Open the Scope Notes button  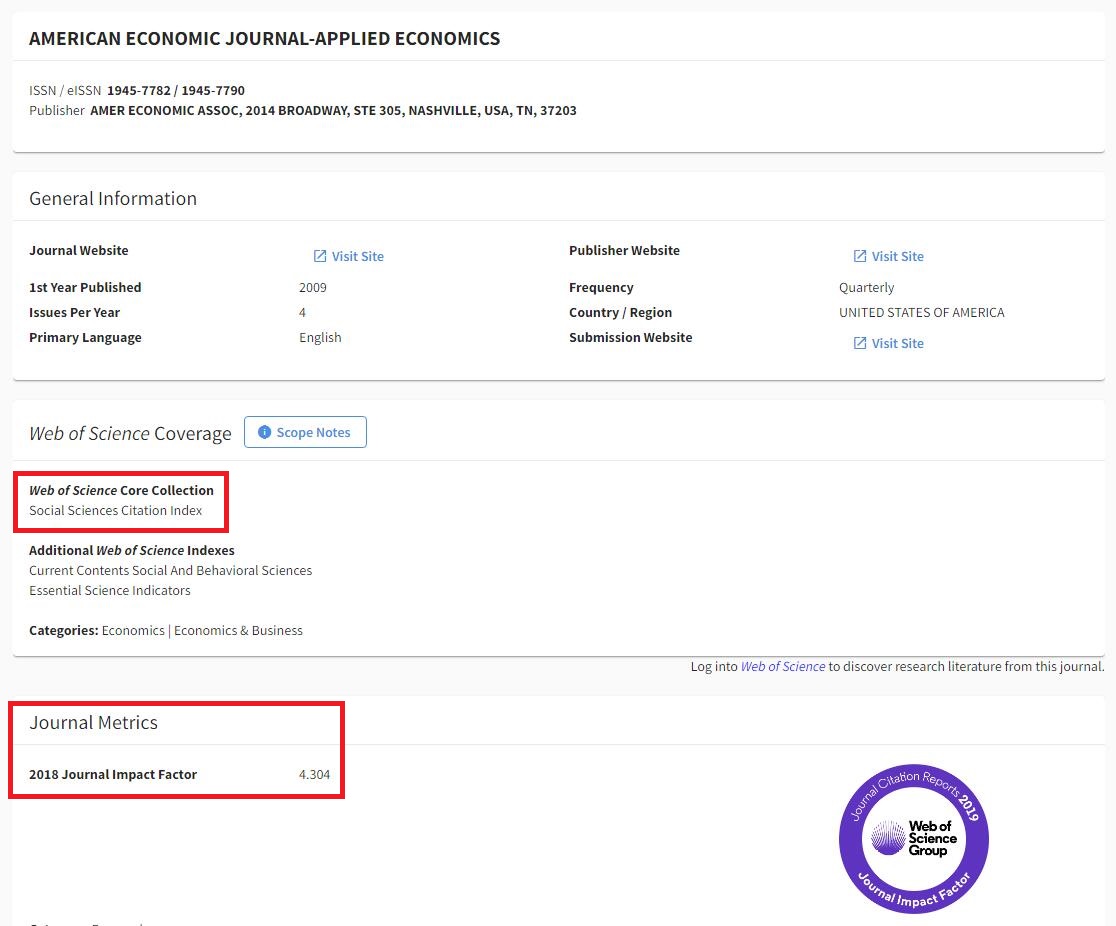[x=305, y=433]
